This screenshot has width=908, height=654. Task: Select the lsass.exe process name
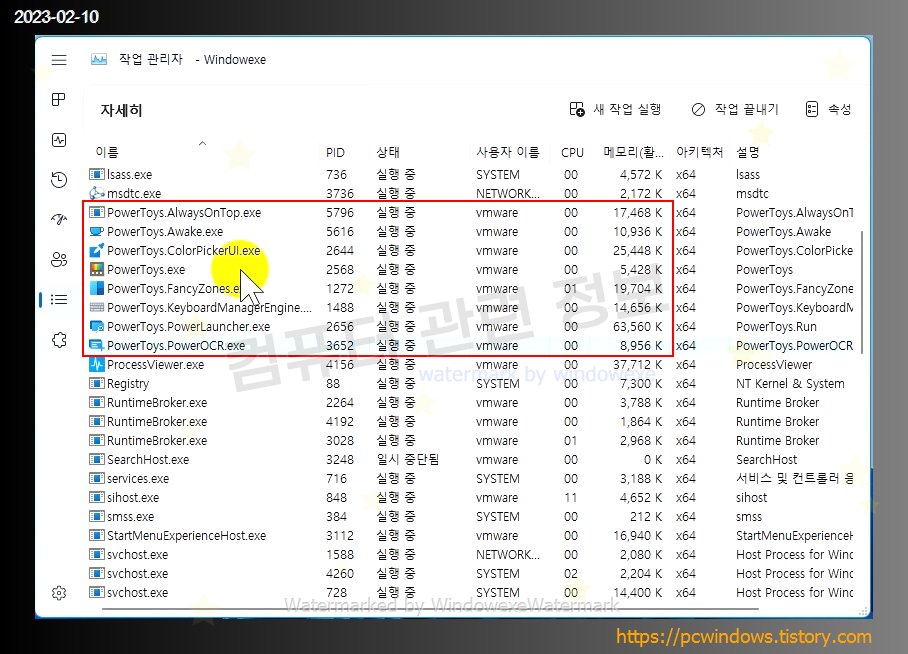point(130,174)
